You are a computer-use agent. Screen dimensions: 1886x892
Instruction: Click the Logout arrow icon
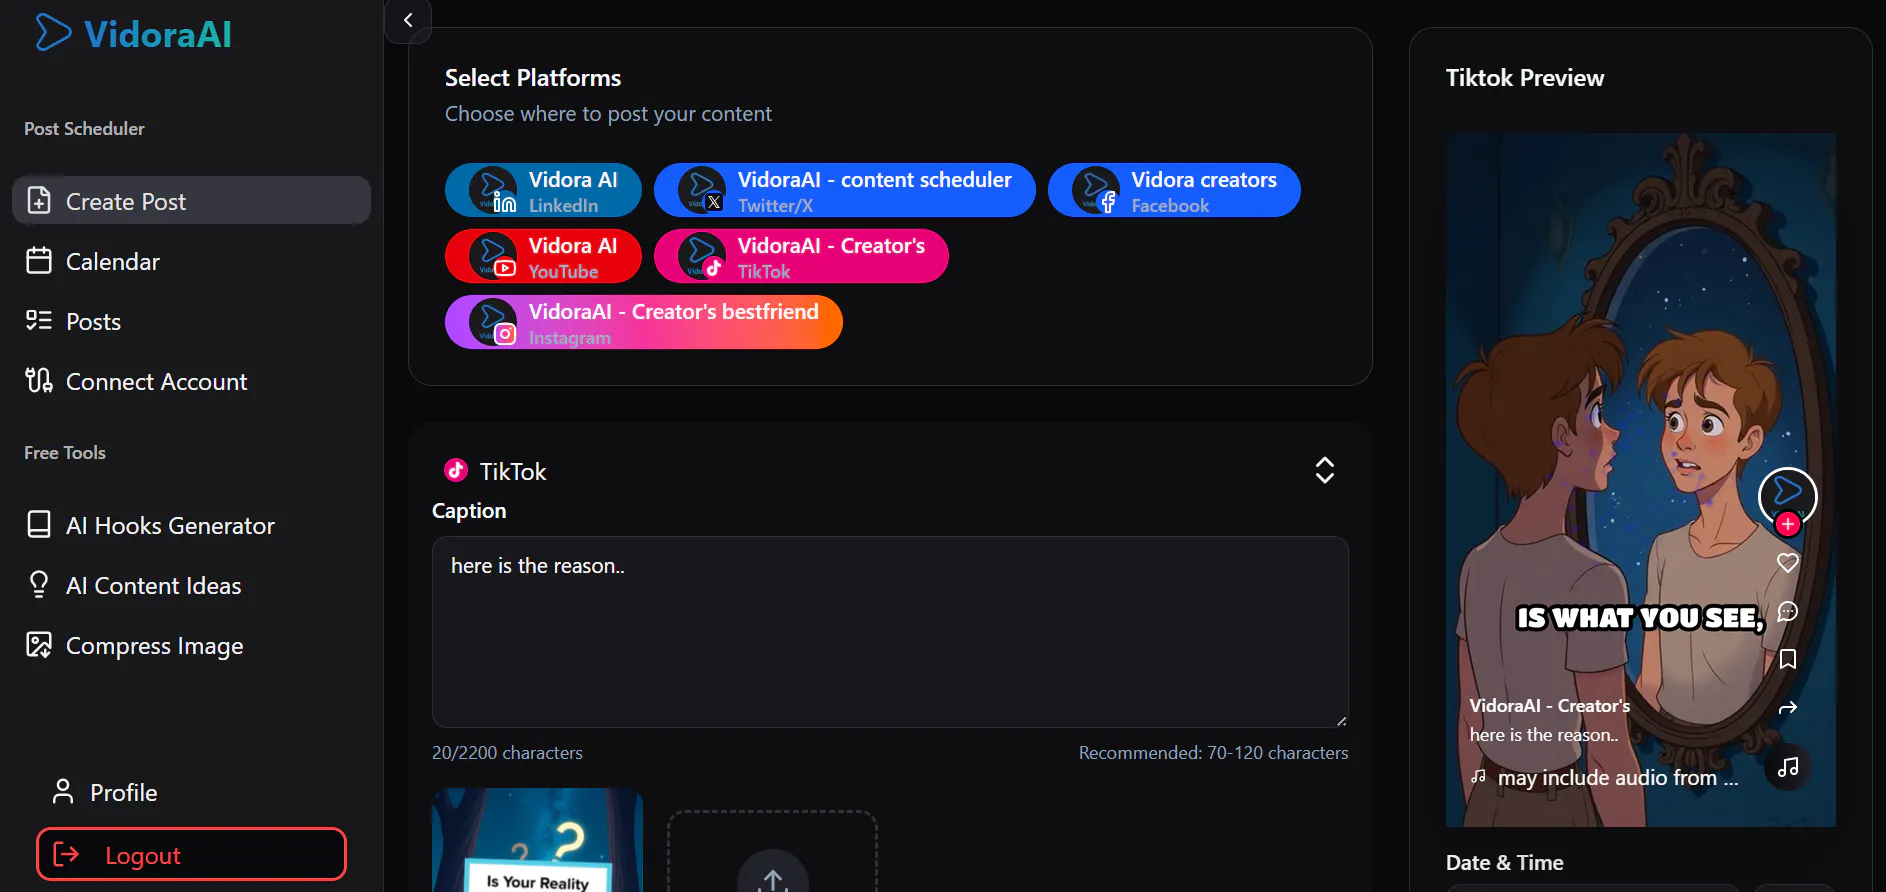coord(66,854)
